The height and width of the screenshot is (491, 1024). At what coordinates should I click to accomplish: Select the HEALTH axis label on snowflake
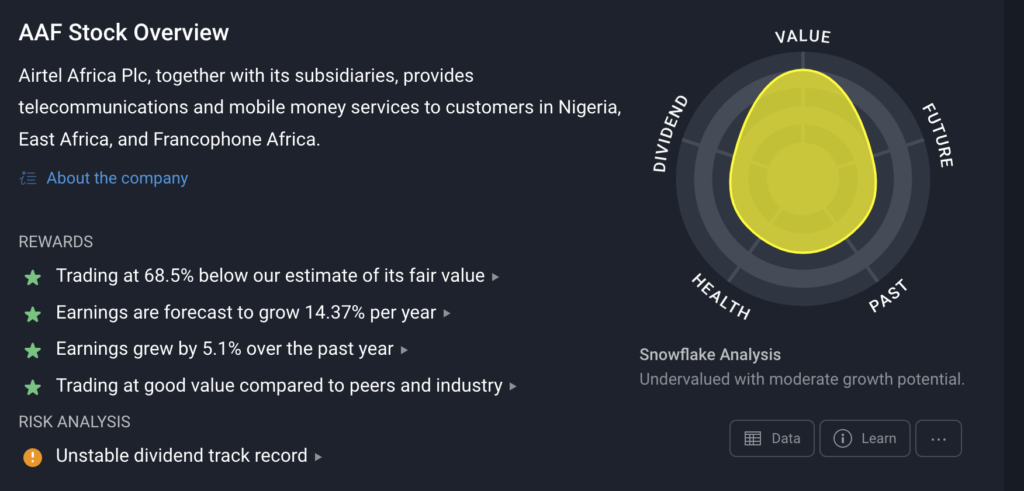click(721, 296)
